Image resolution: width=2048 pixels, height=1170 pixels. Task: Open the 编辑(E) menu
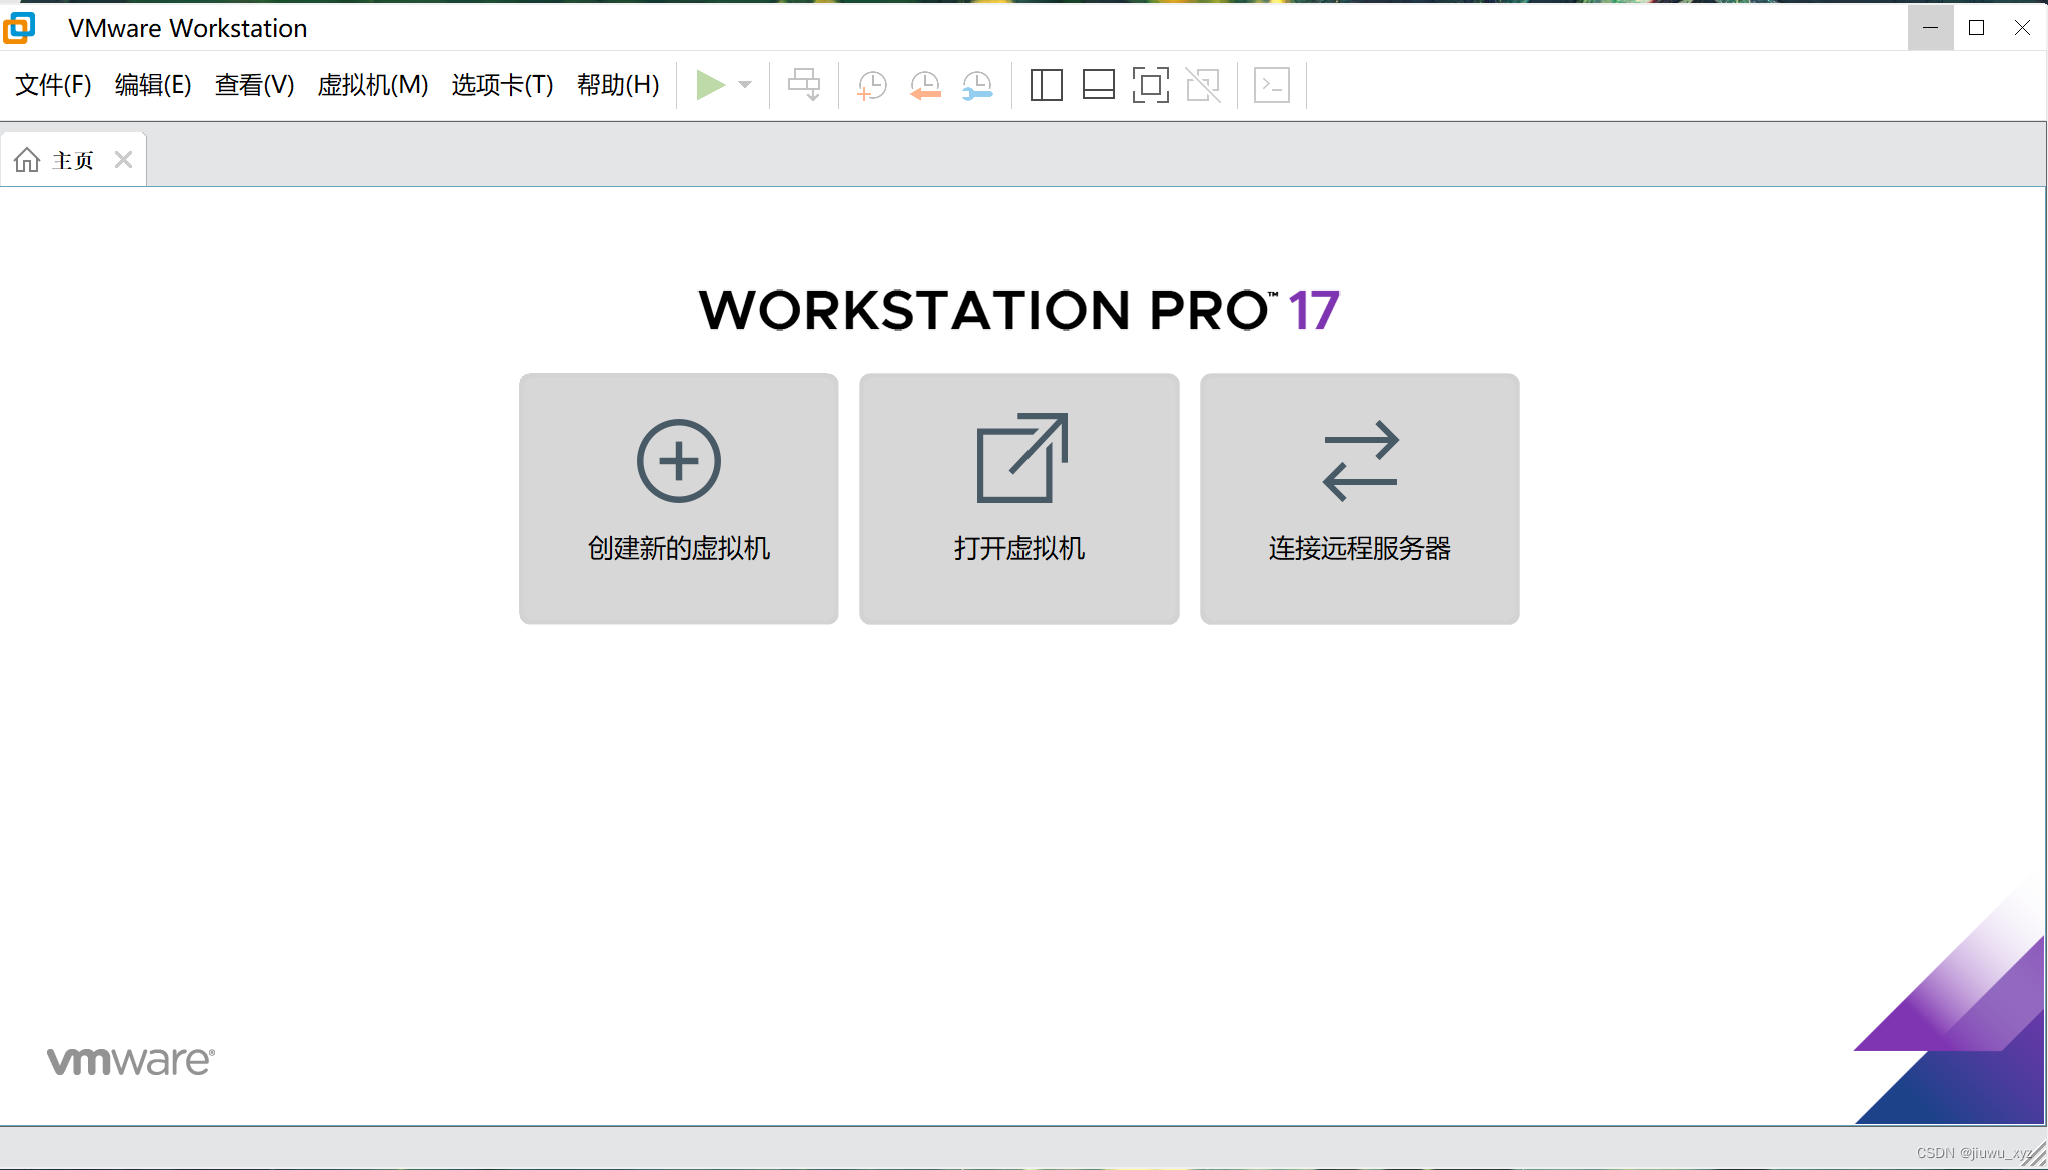[153, 85]
